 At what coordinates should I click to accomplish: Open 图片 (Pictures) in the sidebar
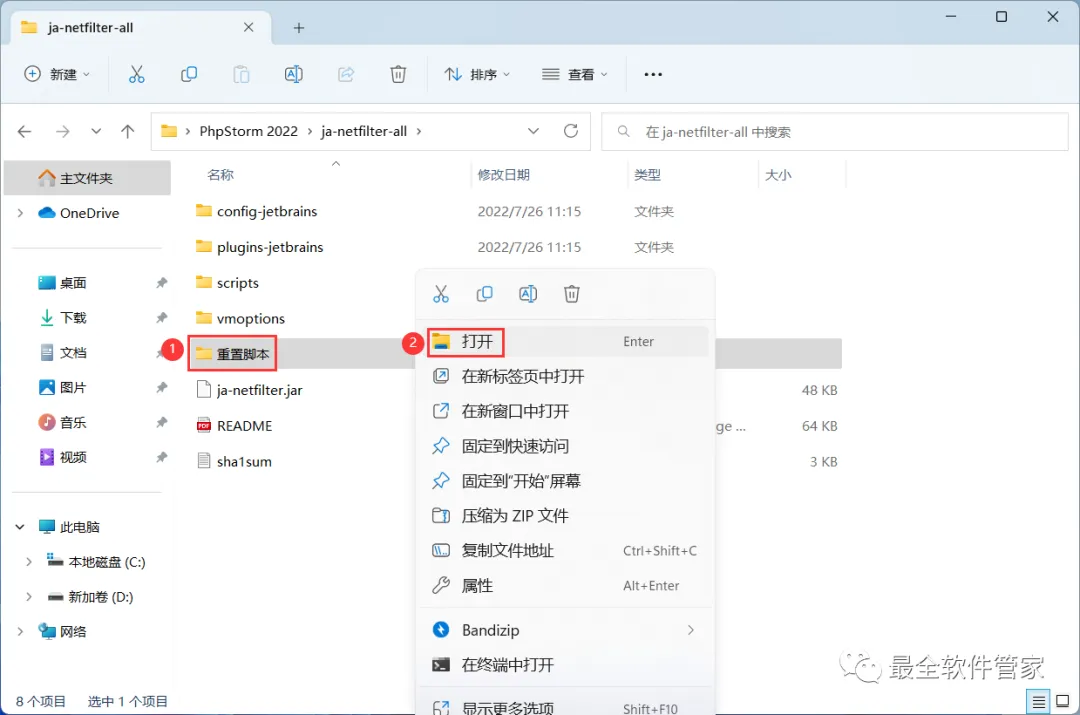coord(73,388)
